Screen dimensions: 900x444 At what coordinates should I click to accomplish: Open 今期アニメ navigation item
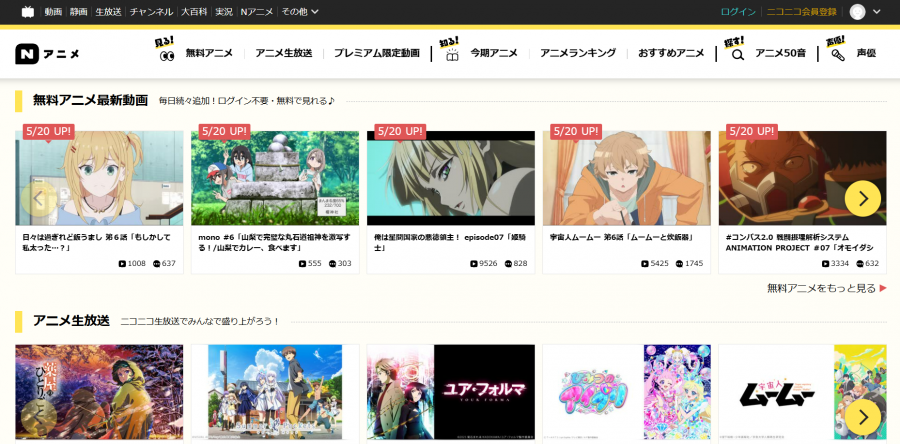pos(494,53)
